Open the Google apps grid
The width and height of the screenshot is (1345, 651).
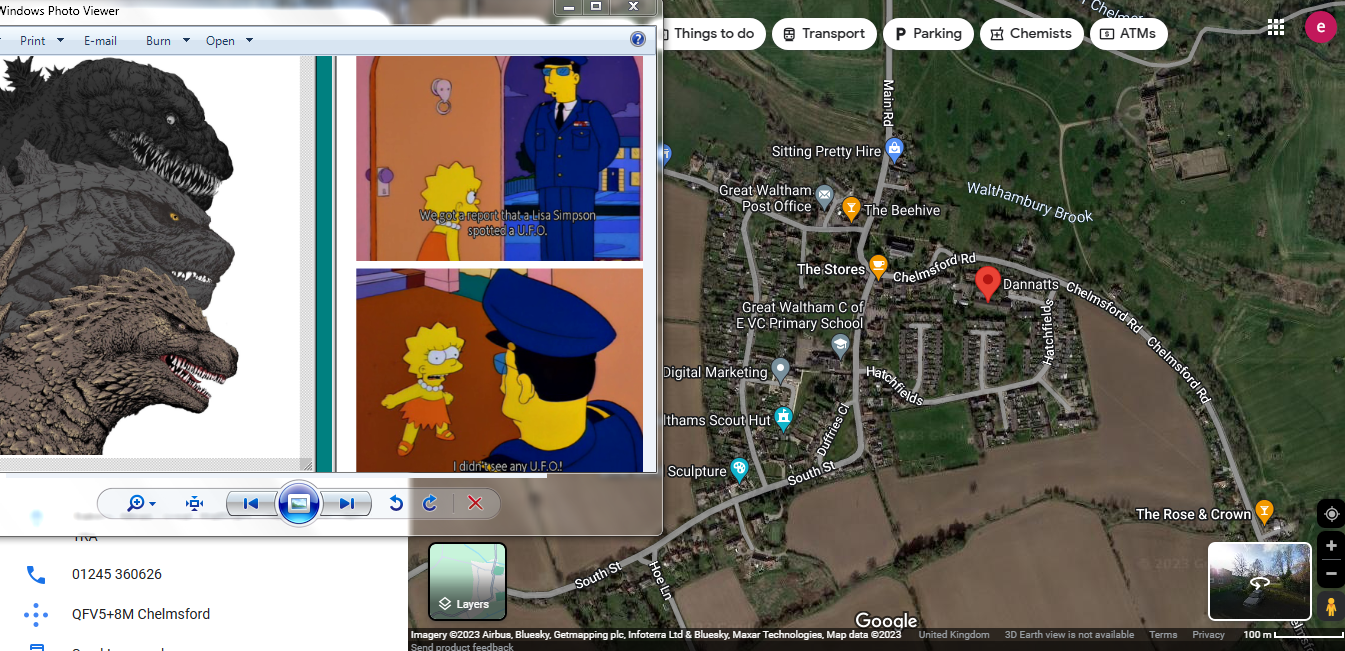point(1275,28)
